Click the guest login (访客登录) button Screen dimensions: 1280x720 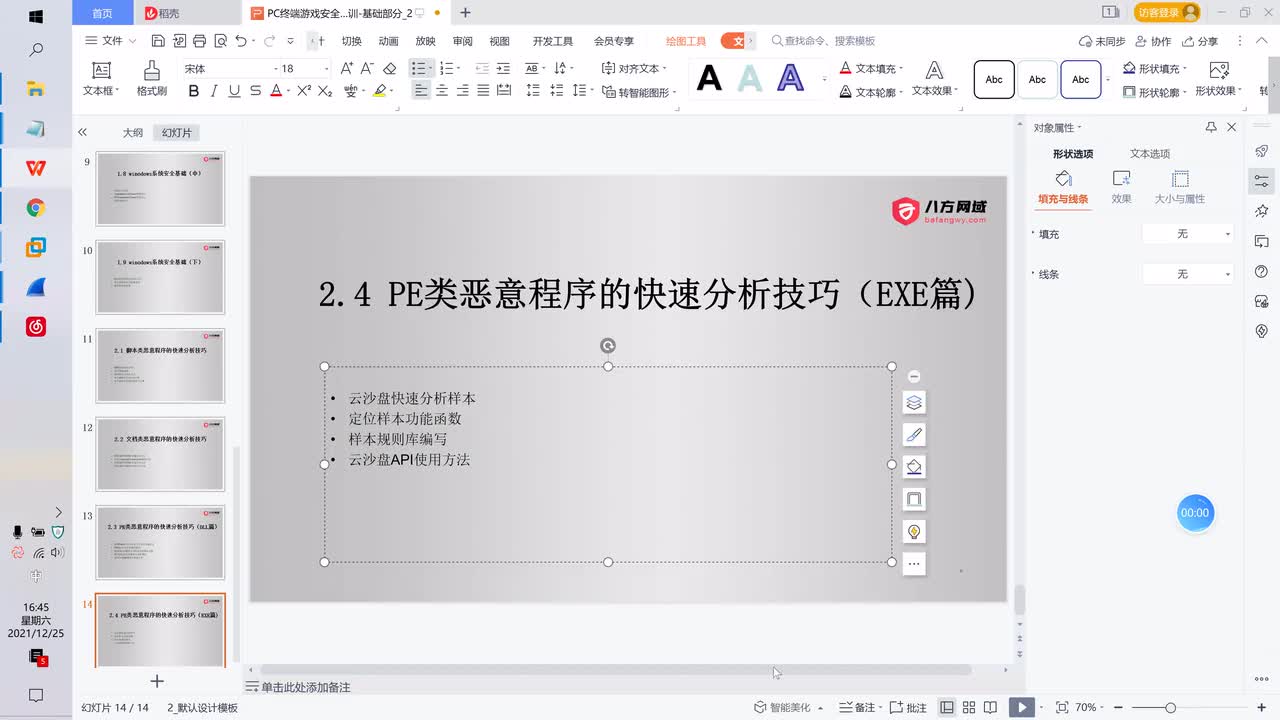1167,12
